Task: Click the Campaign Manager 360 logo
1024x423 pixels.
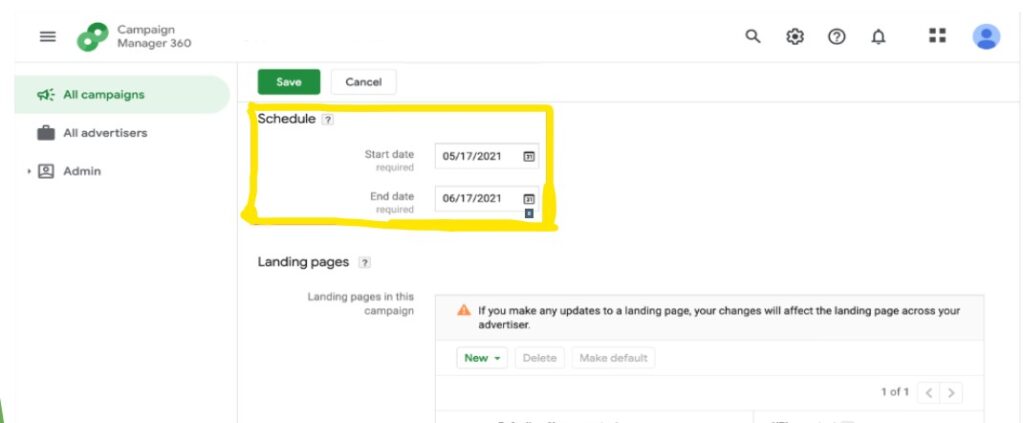Action: (x=93, y=37)
